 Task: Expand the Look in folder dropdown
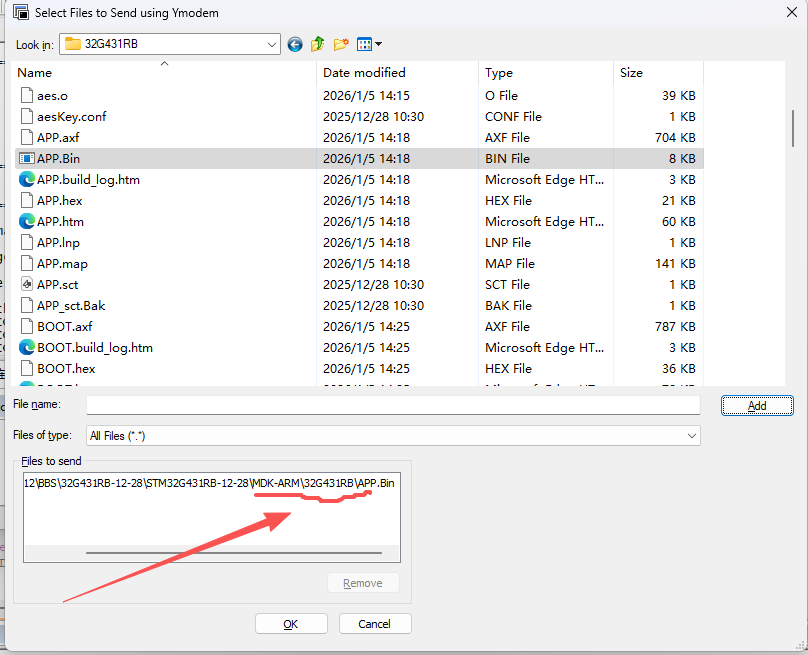tap(272, 44)
